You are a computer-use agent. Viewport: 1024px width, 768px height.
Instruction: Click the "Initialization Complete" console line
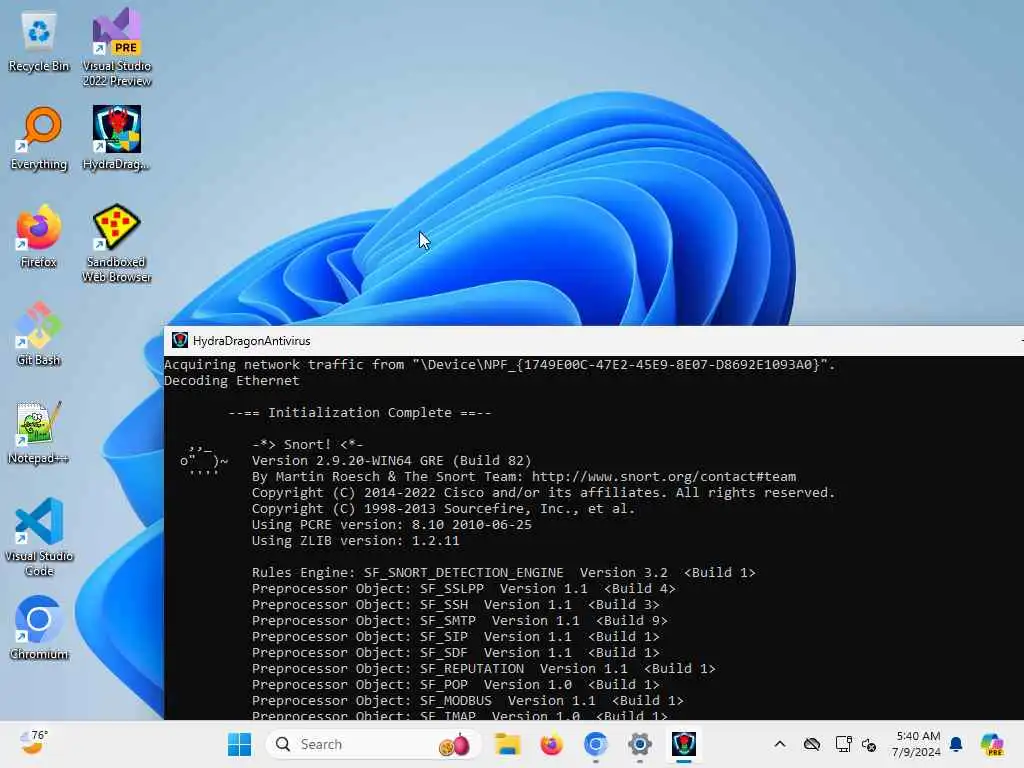(x=360, y=413)
